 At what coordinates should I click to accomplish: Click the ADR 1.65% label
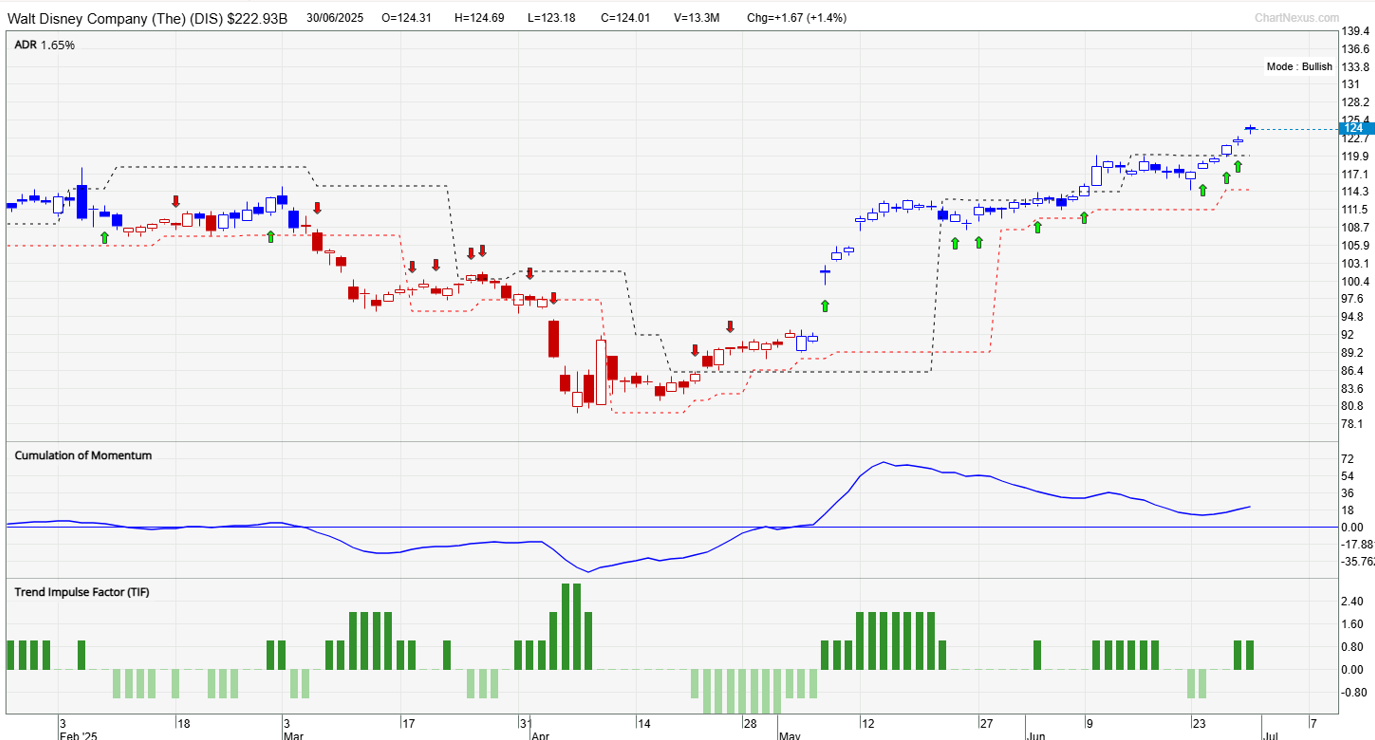point(44,45)
